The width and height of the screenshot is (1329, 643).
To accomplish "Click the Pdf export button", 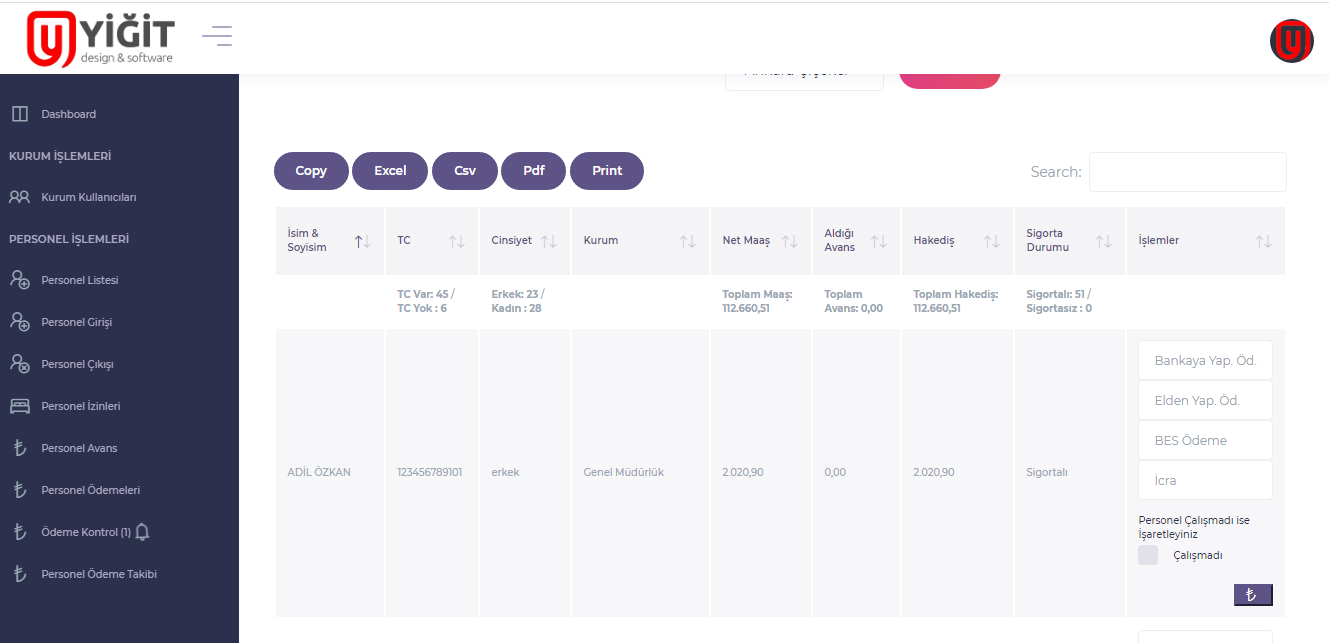I will pyautogui.click(x=534, y=171).
